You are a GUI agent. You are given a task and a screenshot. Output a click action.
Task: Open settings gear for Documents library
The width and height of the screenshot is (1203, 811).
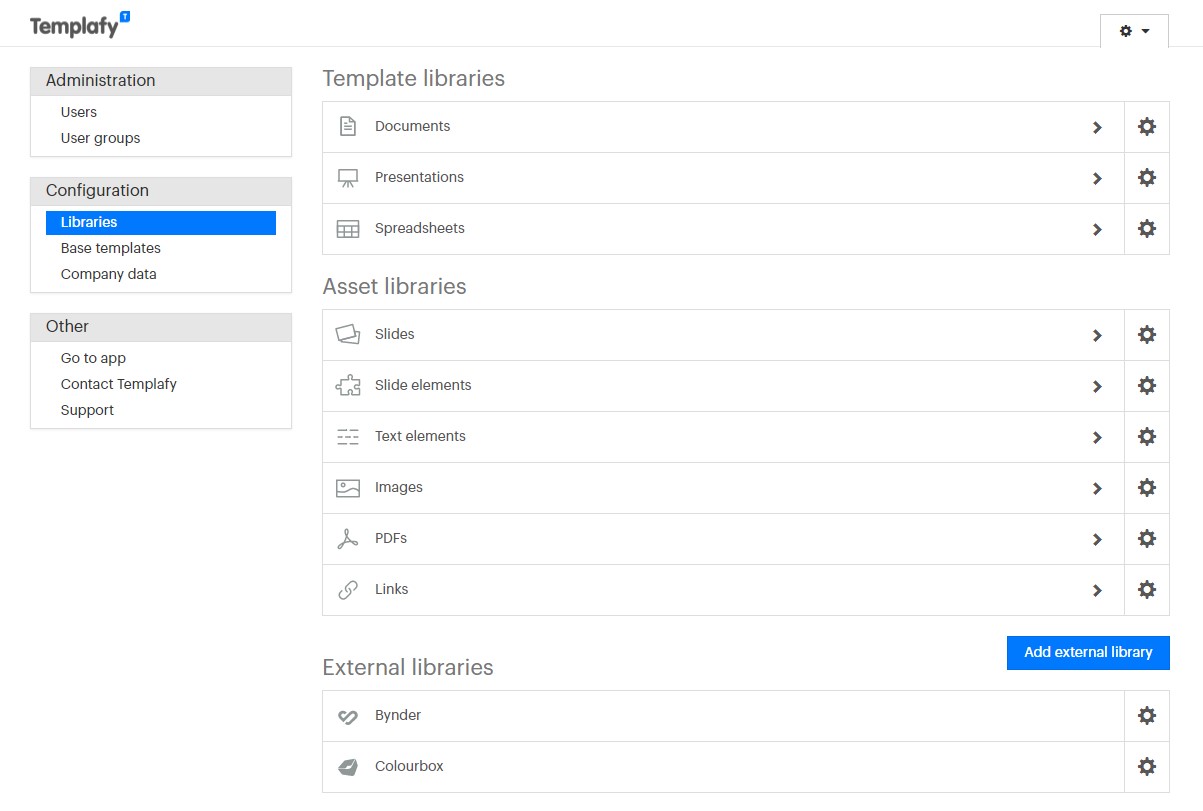1147,127
